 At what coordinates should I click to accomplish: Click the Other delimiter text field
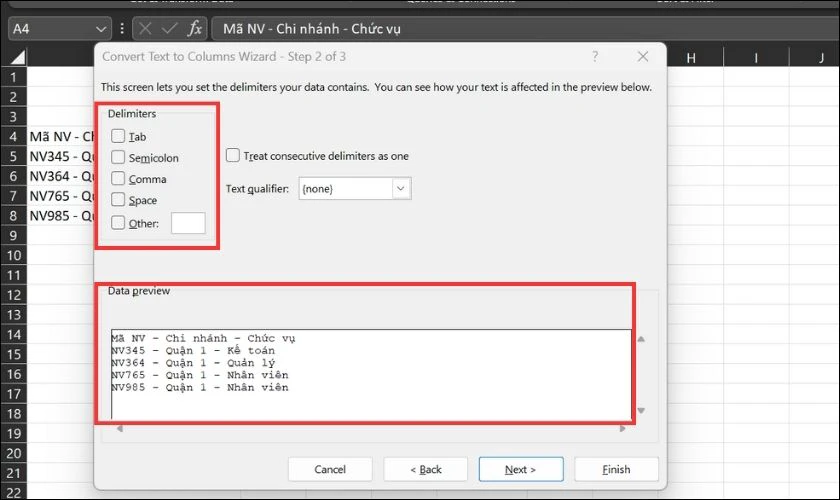[188, 223]
